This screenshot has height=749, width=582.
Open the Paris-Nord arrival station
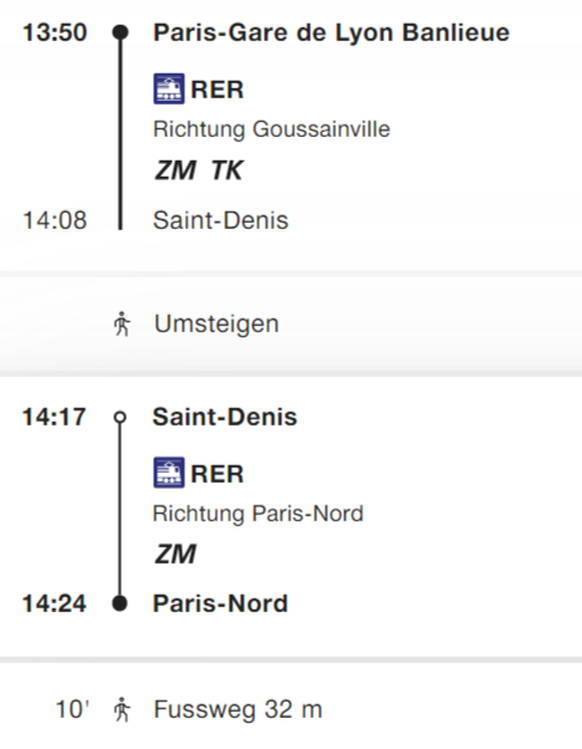(x=220, y=603)
